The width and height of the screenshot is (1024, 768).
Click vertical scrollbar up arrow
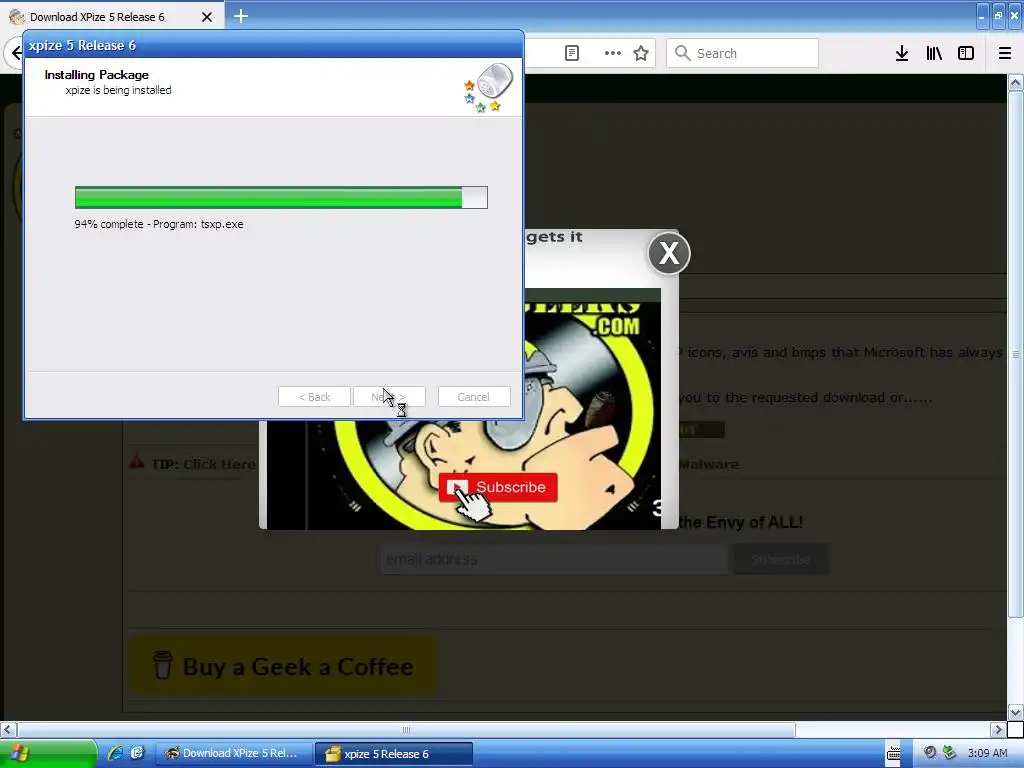point(1016,83)
